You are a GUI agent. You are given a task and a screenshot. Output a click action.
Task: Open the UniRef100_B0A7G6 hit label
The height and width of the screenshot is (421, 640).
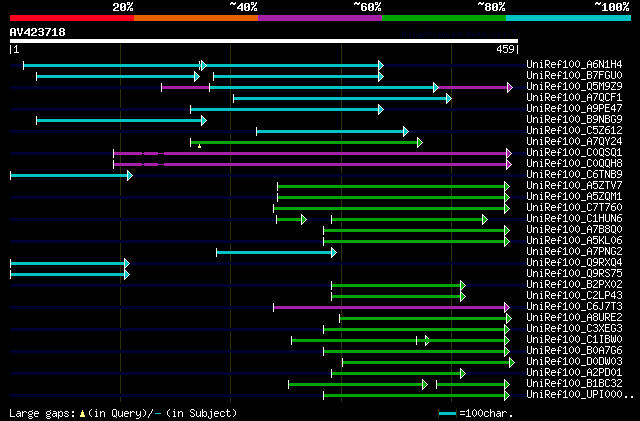(574, 351)
